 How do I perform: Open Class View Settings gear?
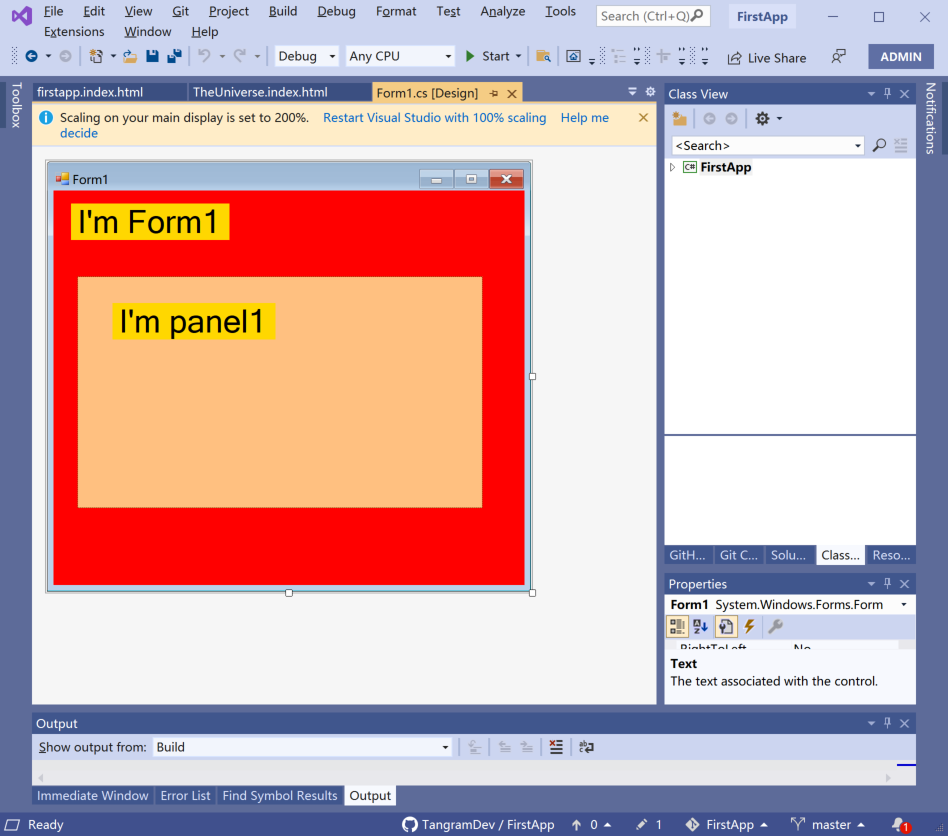(x=762, y=118)
